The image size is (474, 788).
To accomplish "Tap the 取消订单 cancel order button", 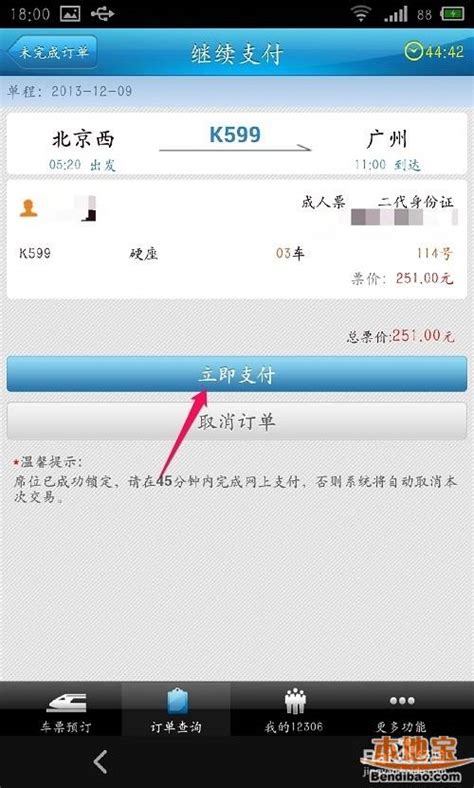I will point(237,421).
